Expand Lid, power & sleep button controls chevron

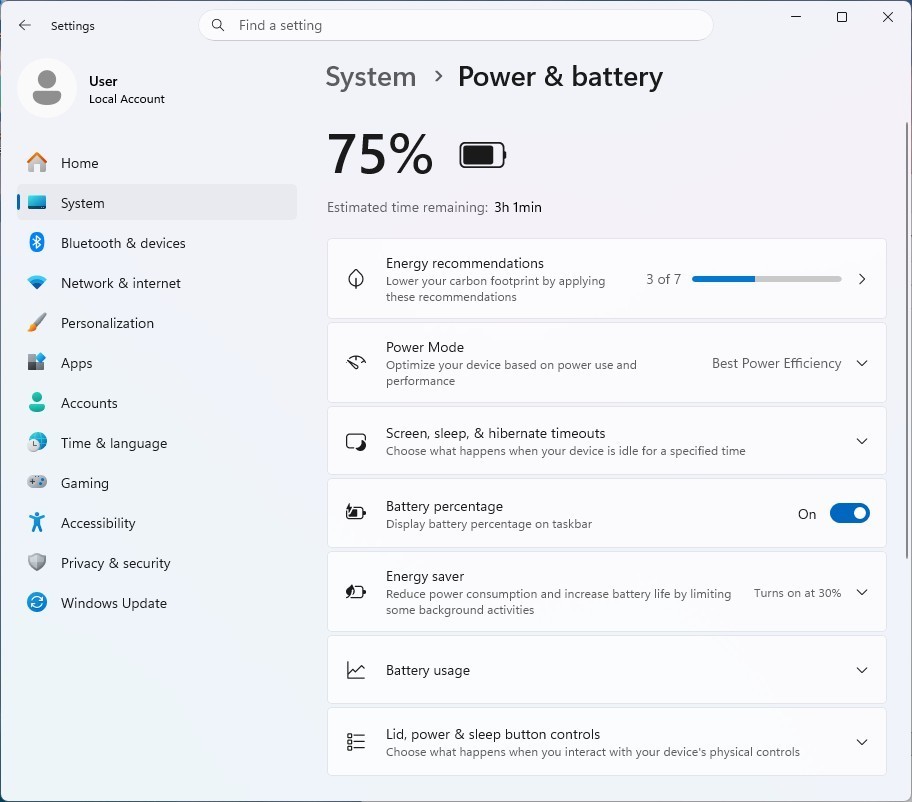pyautogui.click(x=862, y=742)
